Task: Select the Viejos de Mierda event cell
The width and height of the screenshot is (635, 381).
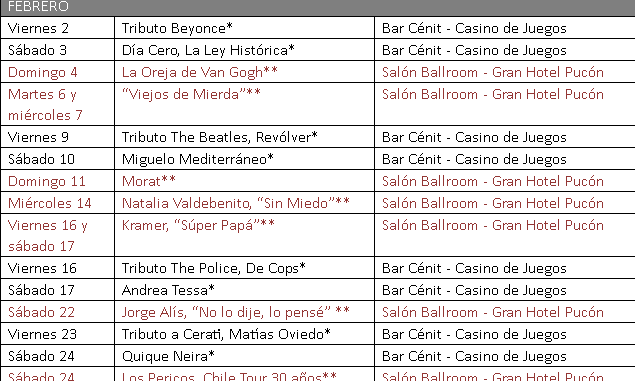Action: point(245,104)
